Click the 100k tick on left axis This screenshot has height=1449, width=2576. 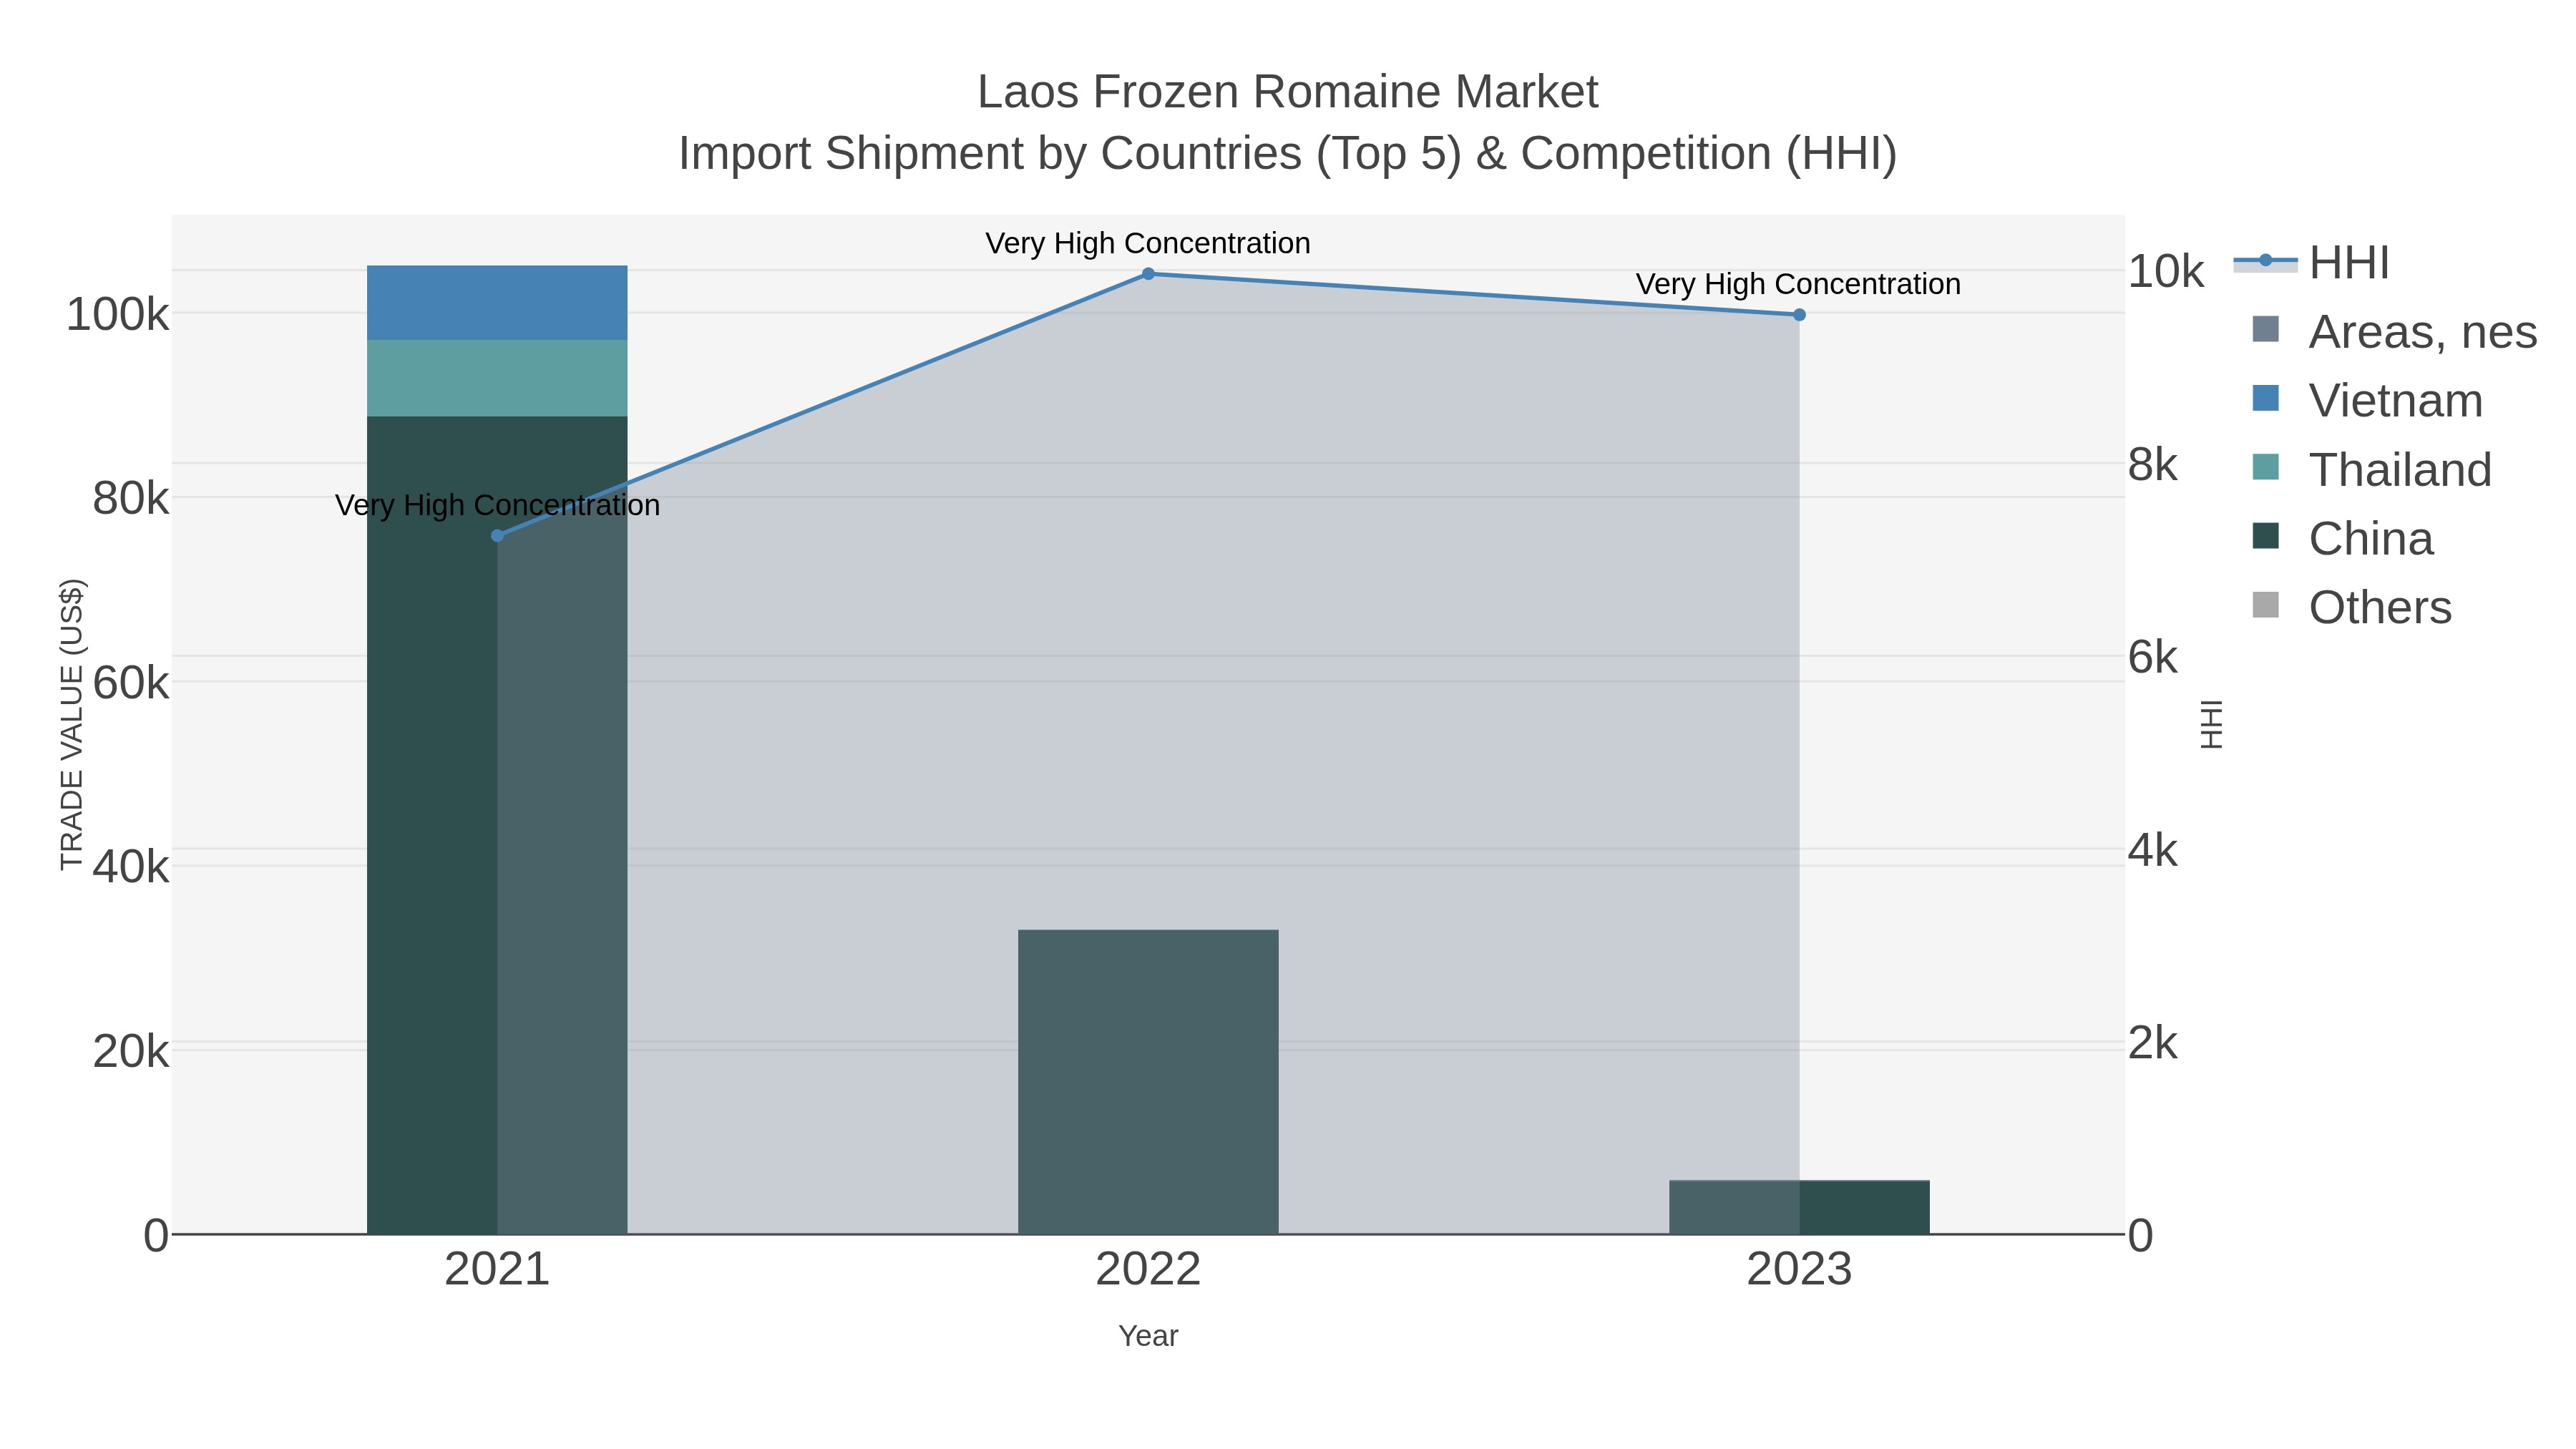pos(118,315)
